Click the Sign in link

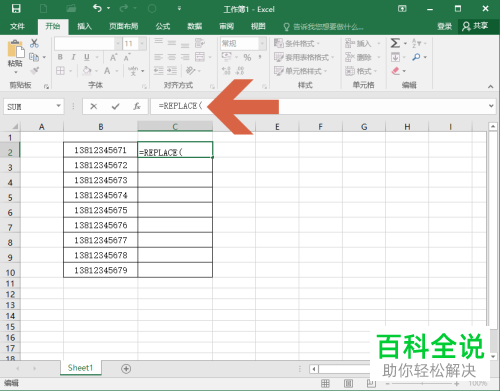(x=445, y=26)
